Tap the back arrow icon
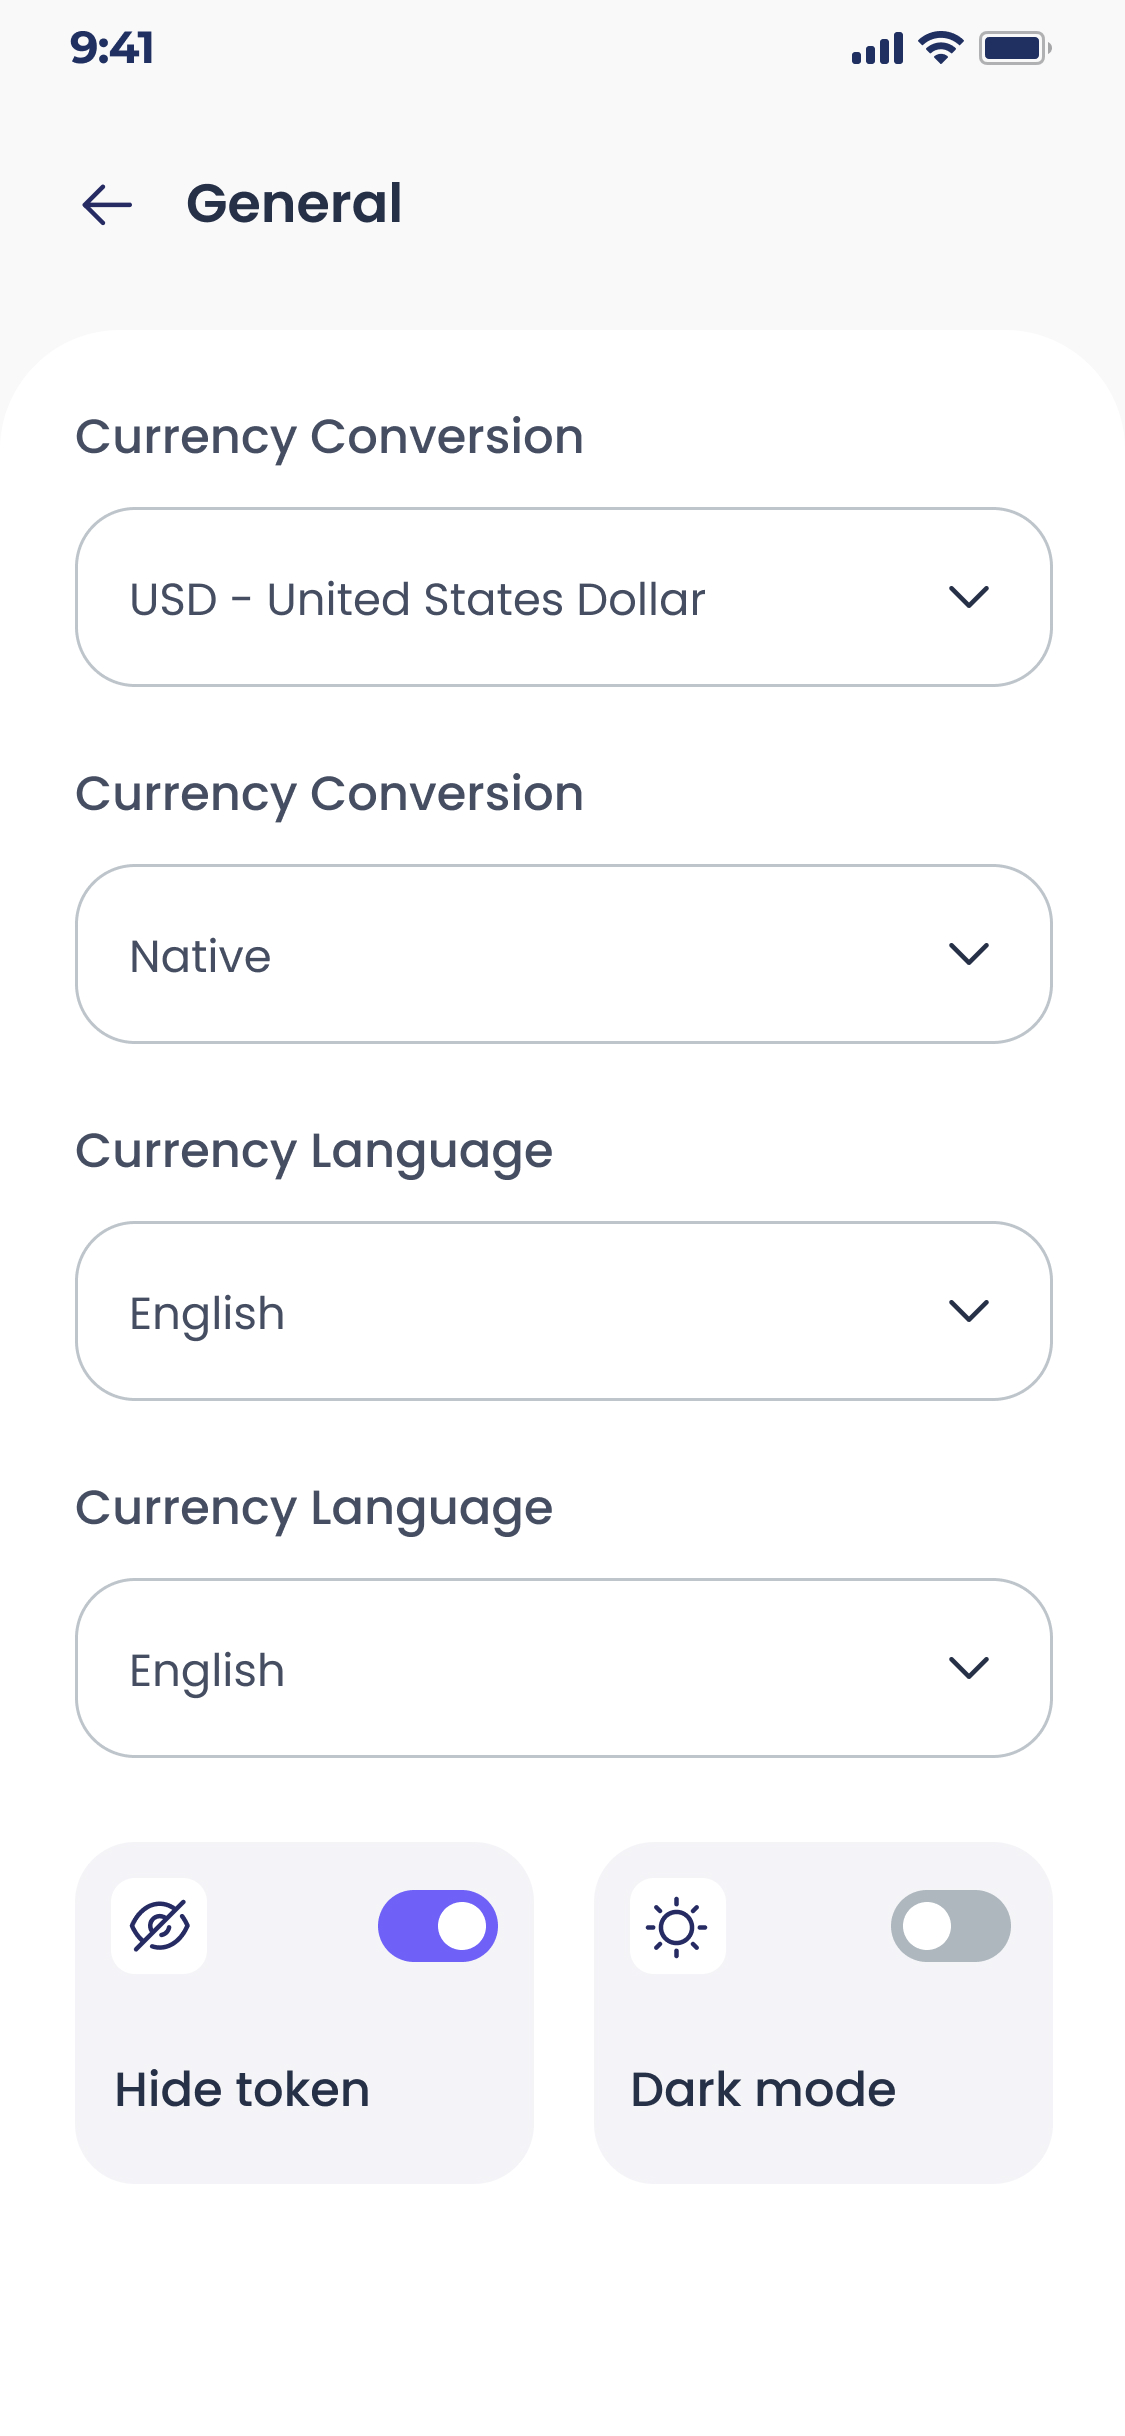This screenshot has width=1125, height=2436. pos(107,205)
